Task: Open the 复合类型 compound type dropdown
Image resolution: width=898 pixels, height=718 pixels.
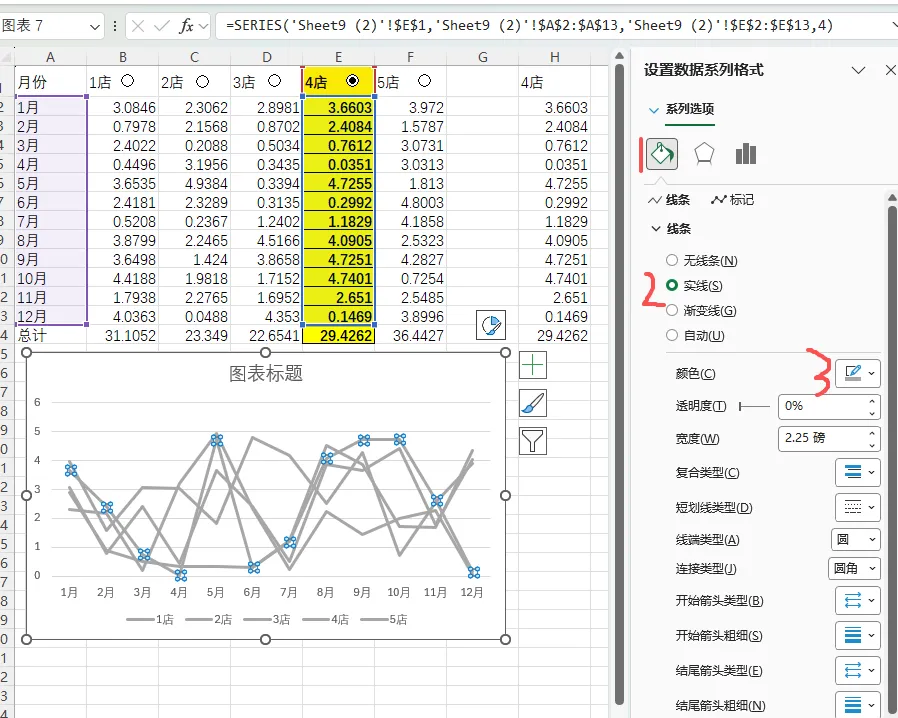Action: tap(857, 472)
